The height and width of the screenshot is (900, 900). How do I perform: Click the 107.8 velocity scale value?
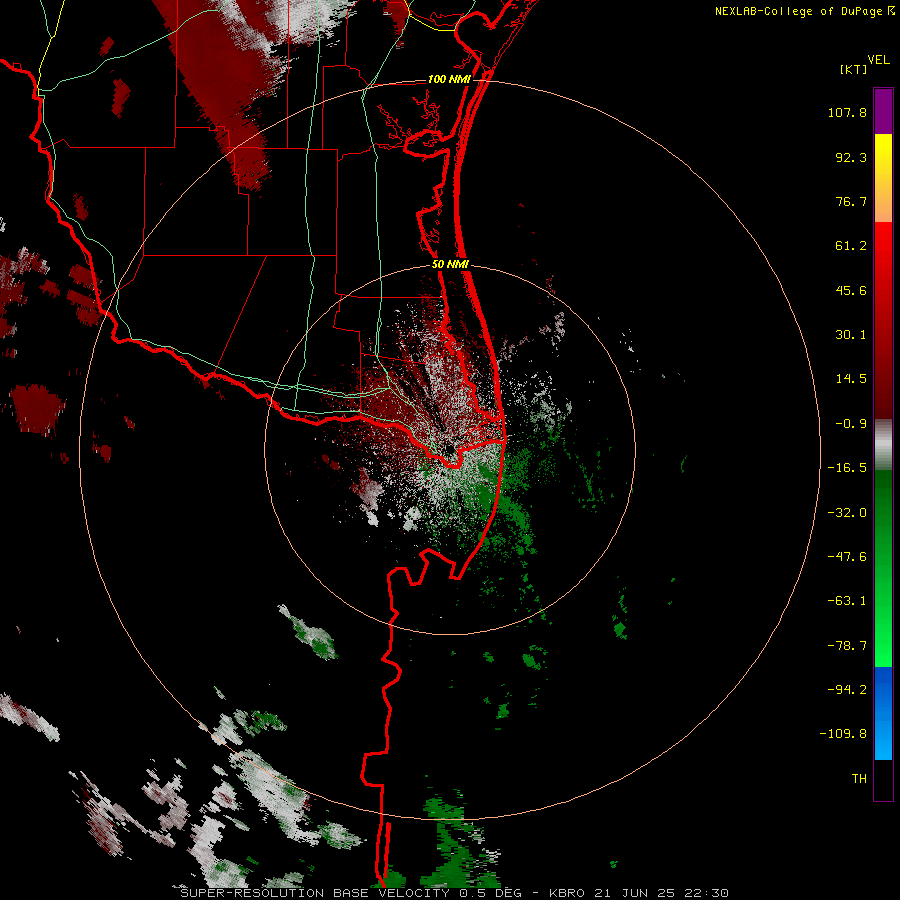pyautogui.click(x=847, y=112)
